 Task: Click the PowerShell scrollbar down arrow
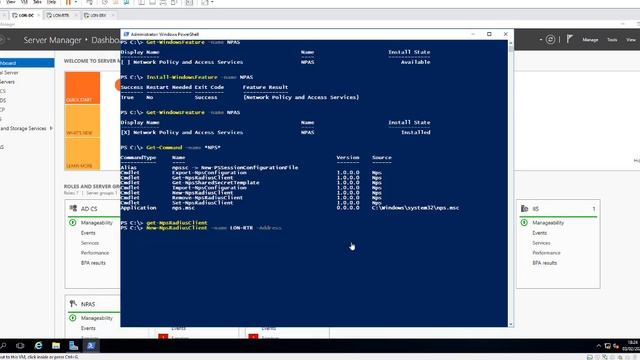[511, 324]
